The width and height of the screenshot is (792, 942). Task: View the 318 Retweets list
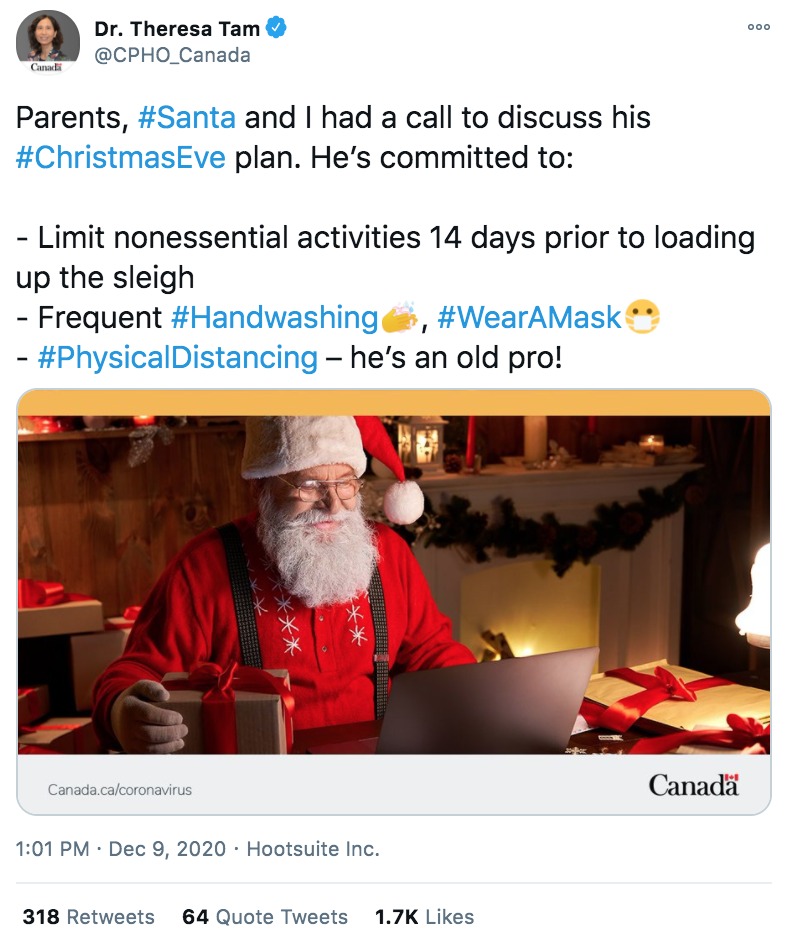tap(88, 917)
